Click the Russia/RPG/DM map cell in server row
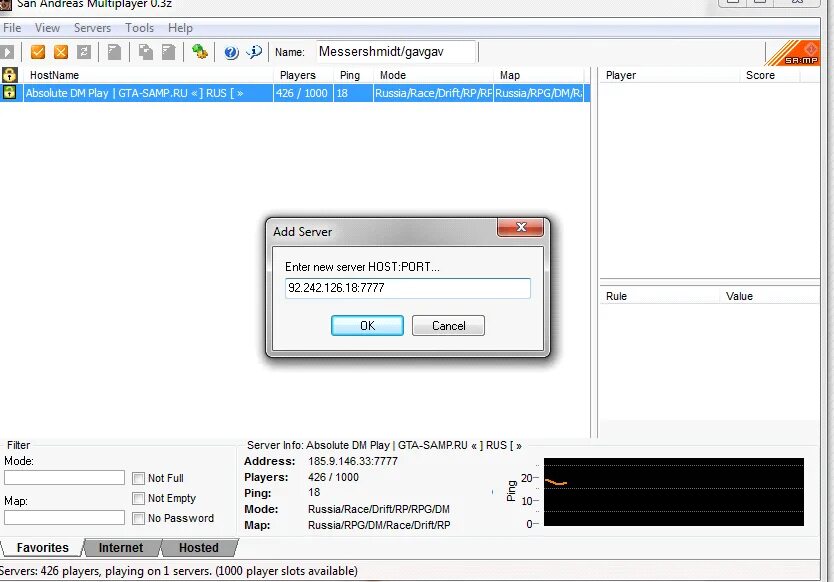 coord(538,93)
